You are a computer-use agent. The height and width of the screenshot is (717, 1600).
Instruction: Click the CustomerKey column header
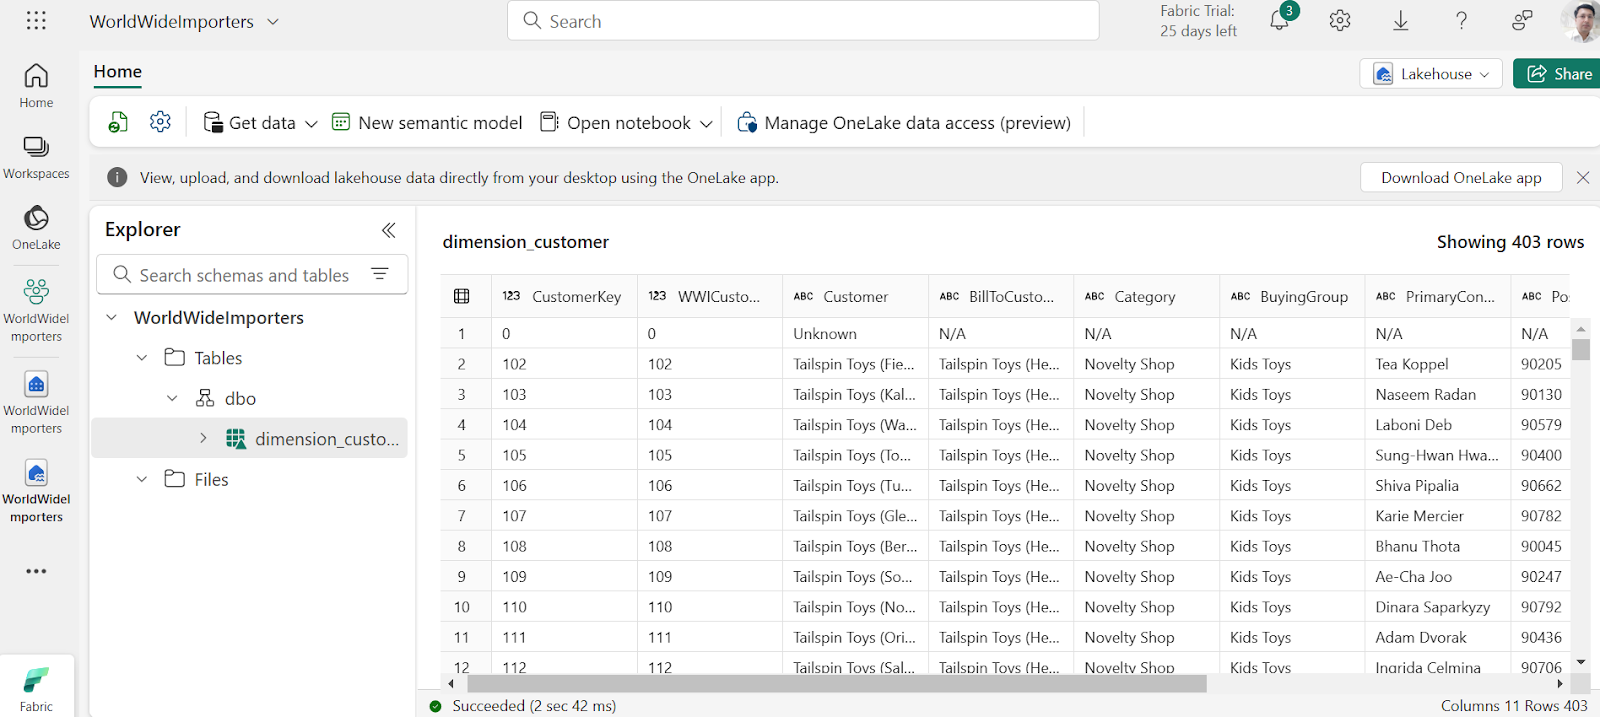tap(564, 297)
